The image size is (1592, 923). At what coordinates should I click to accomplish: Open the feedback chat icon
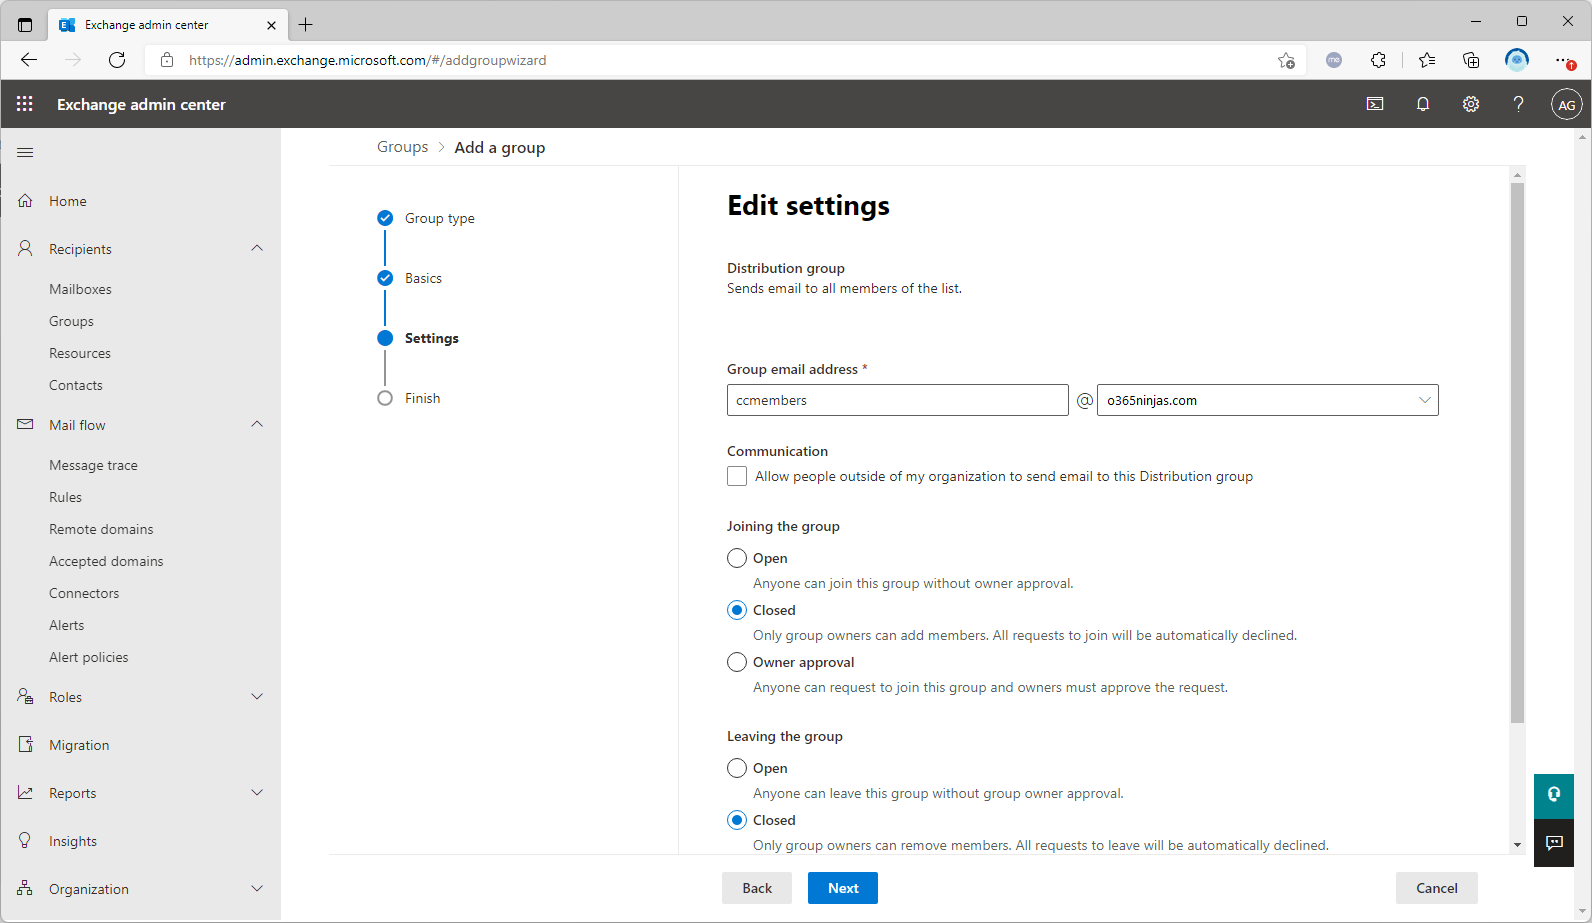click(1553, 843)
